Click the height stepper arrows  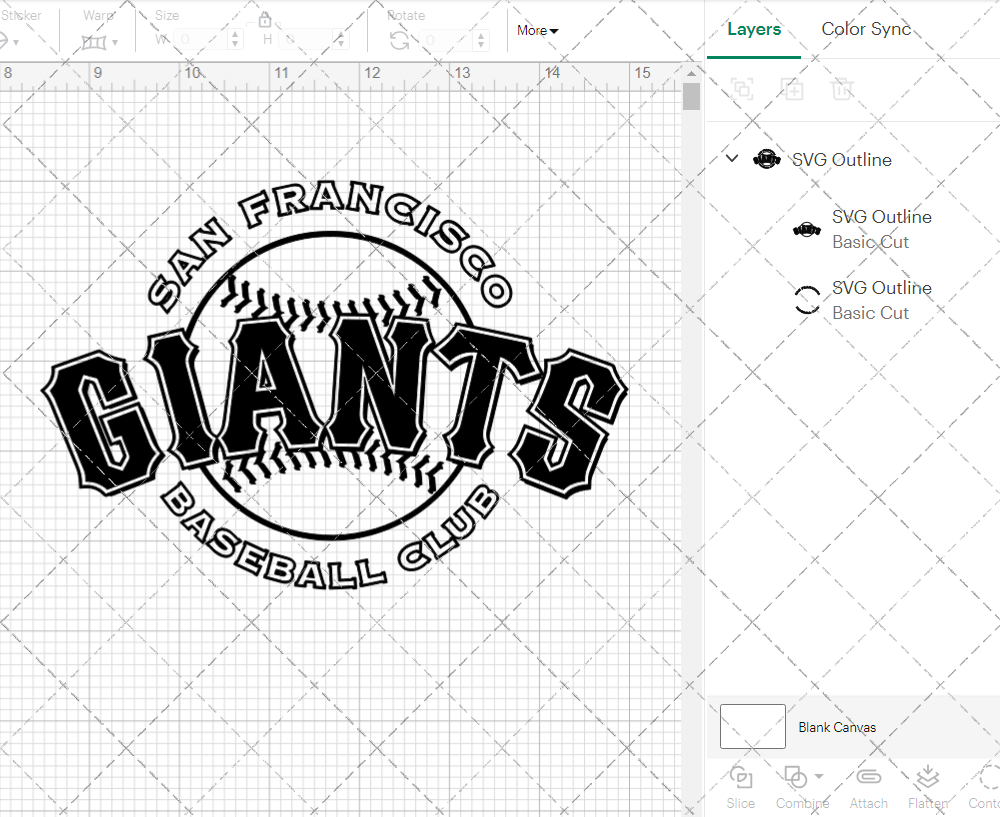coord(341,40)
